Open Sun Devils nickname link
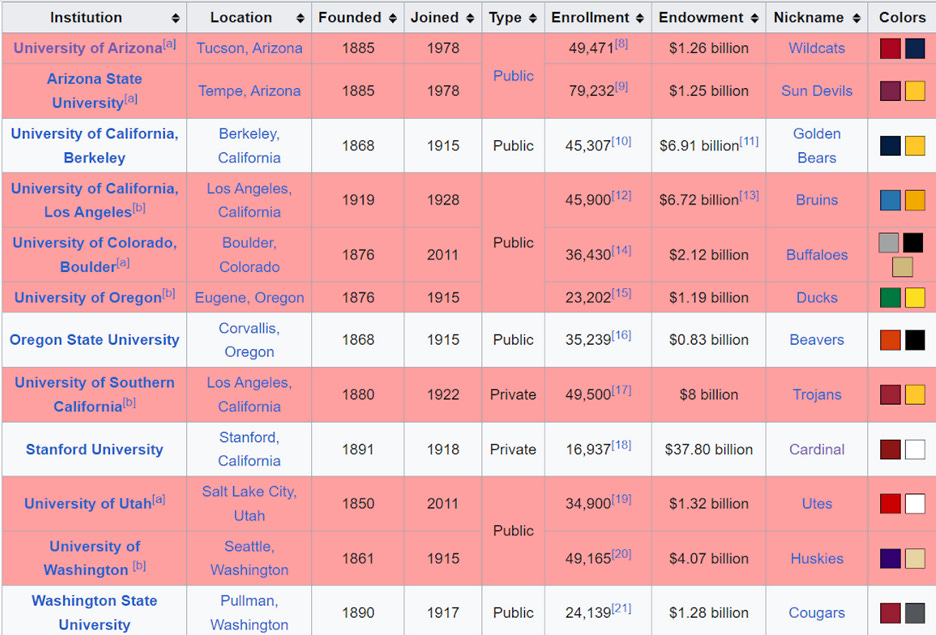This screenshot has width=936, height=635. (x=817, y=91)
